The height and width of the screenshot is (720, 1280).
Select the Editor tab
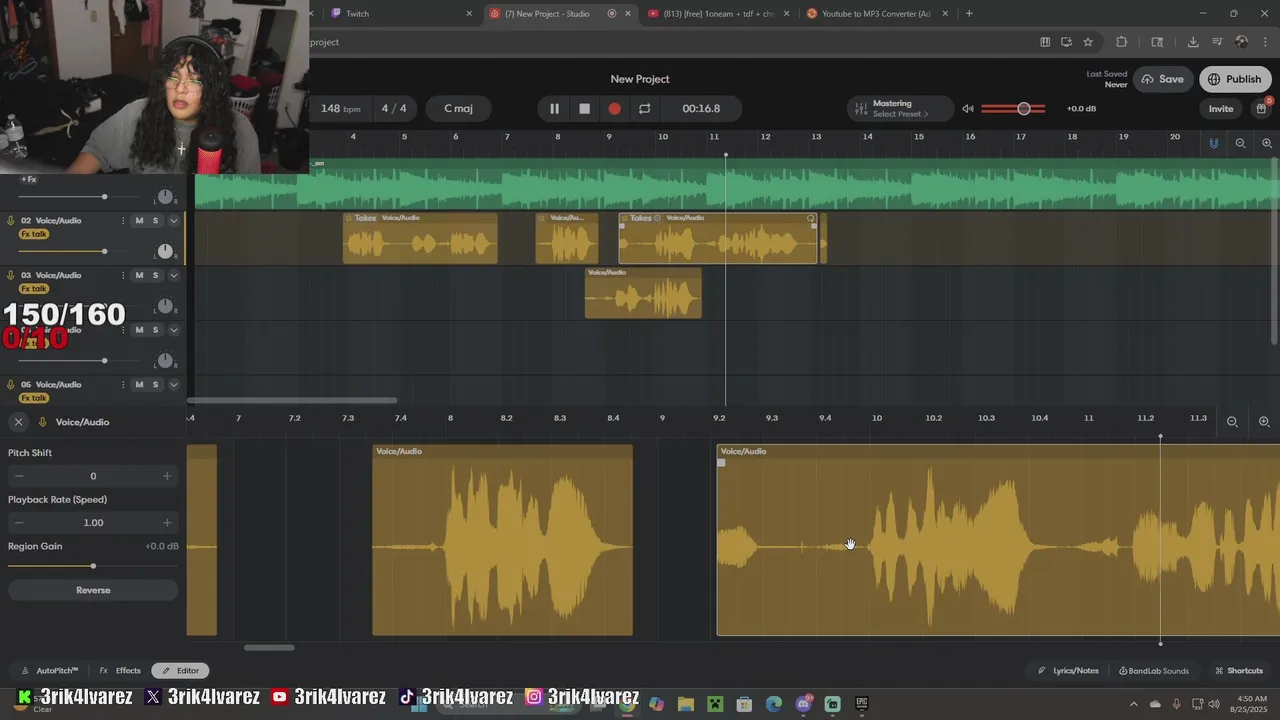click(x=180, y=671)
